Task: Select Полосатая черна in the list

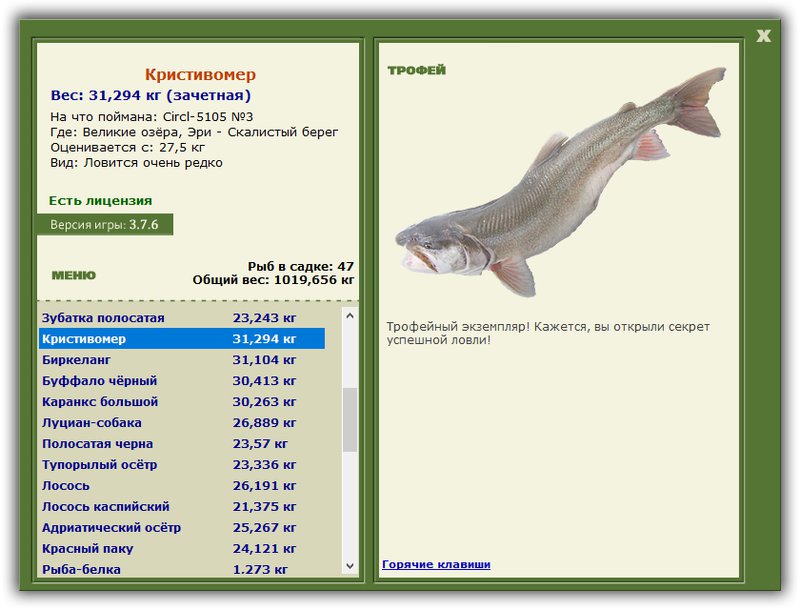Action: pyautogui.click(x=182, y=444)
